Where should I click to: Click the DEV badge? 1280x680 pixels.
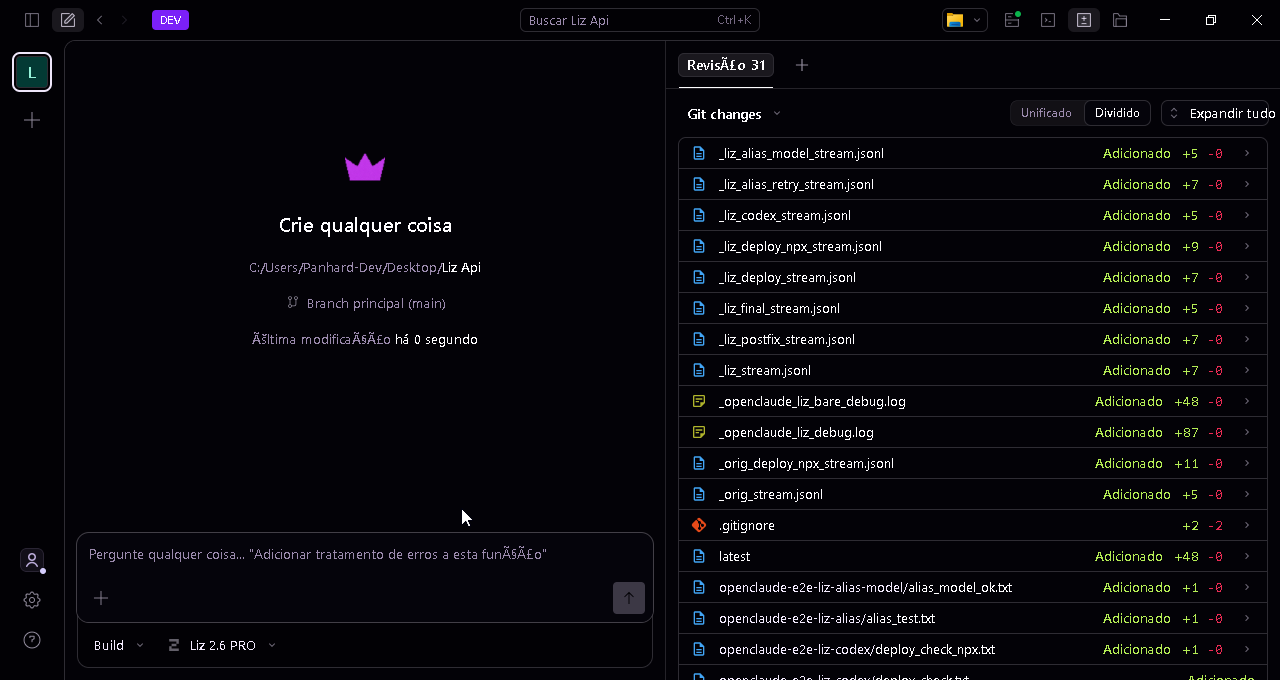tap(170, 20)
